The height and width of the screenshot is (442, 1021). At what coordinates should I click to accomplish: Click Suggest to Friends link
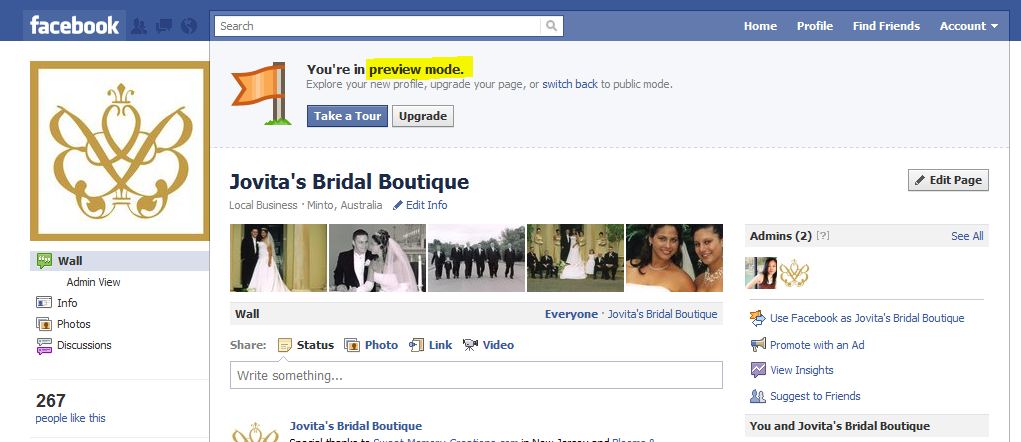tap(815, 396)
